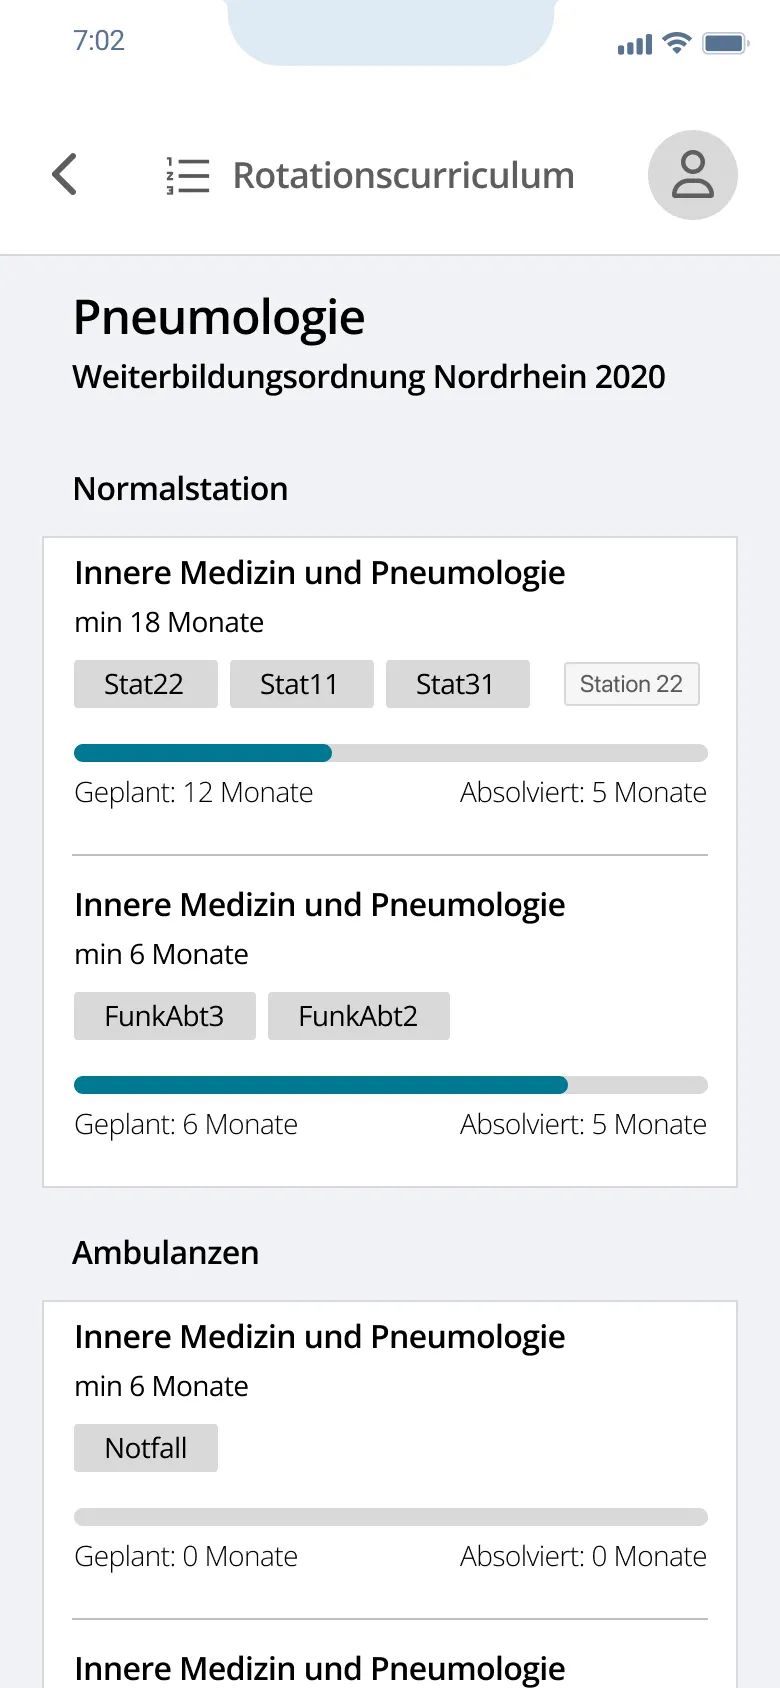Click the FunkAbt section progress bar

coord(390,1085)
